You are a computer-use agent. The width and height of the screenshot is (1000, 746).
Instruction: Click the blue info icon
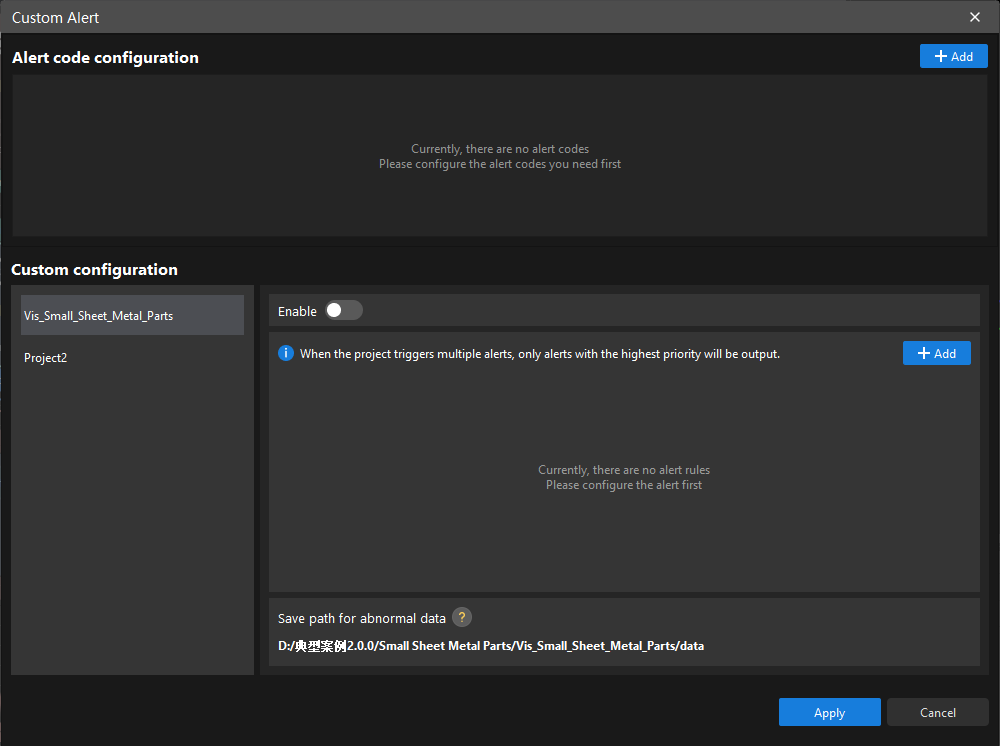[x=286, y=353]
